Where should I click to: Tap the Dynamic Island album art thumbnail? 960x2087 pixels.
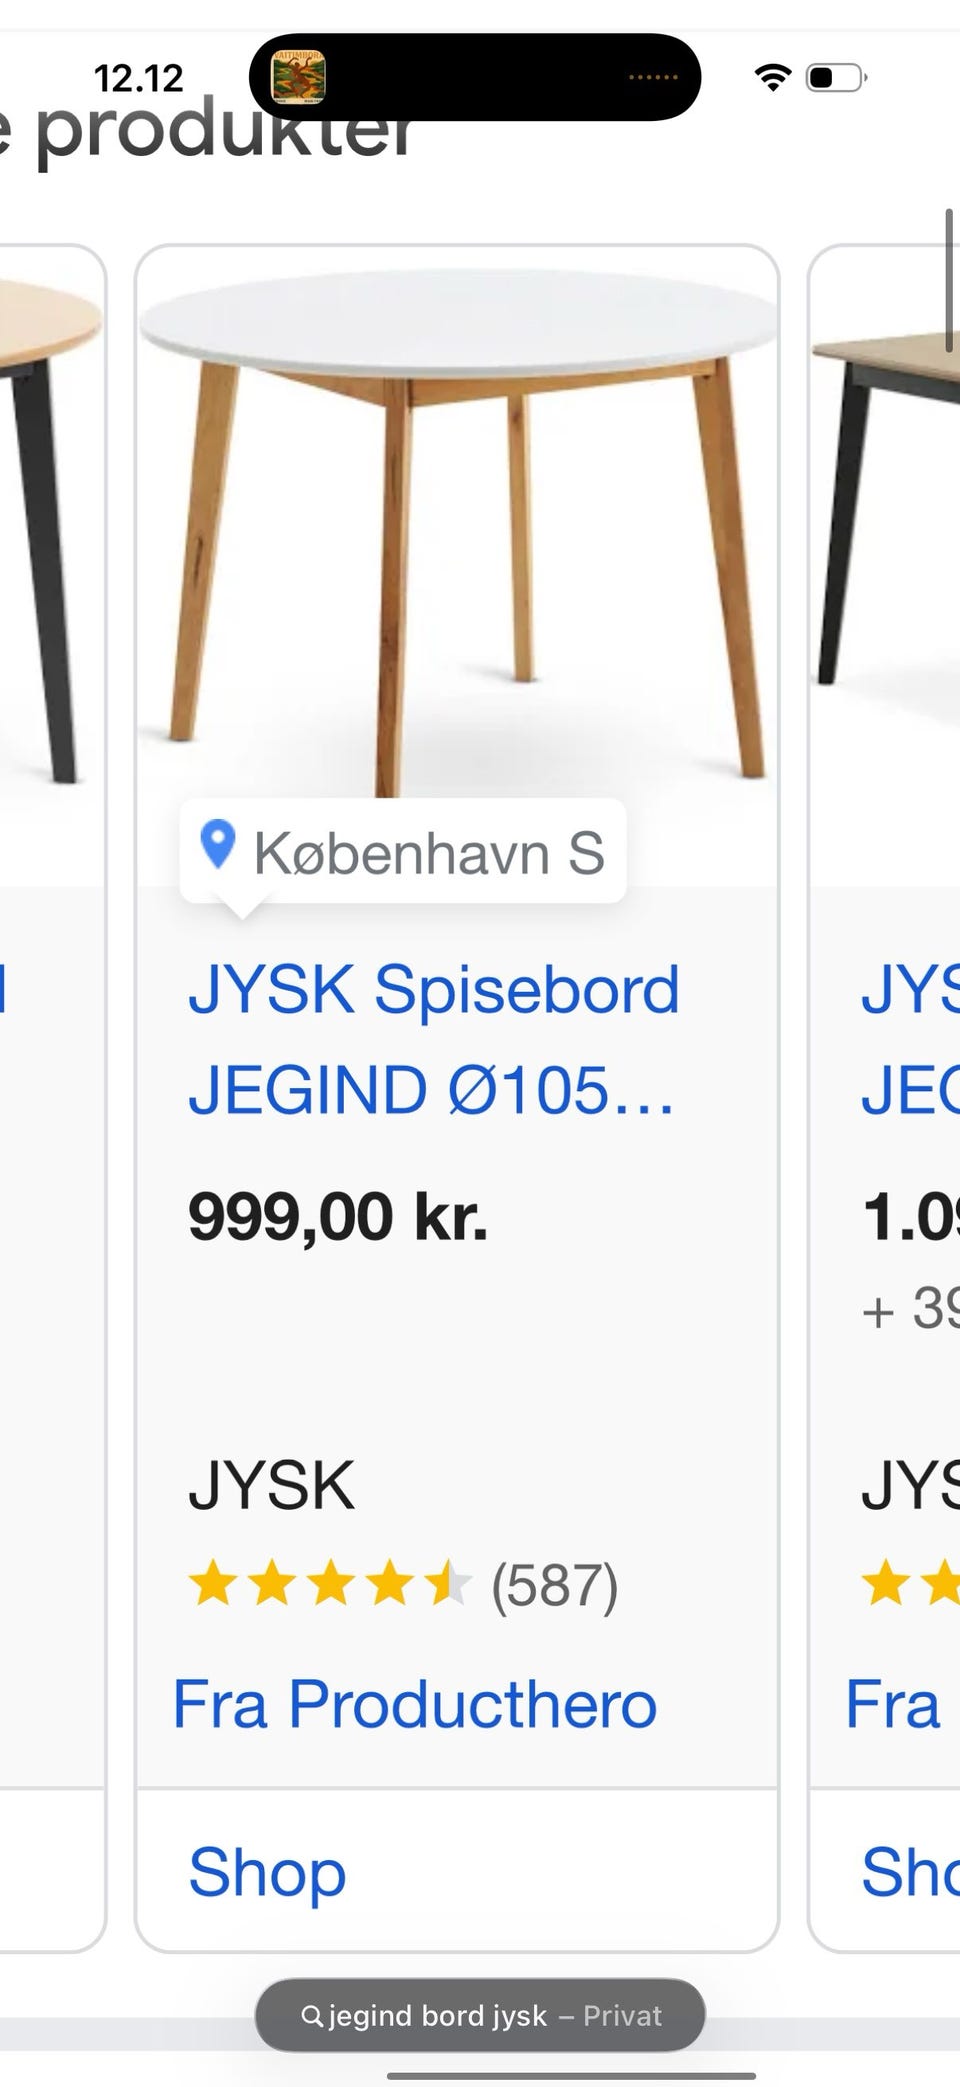tap(299, 77)
